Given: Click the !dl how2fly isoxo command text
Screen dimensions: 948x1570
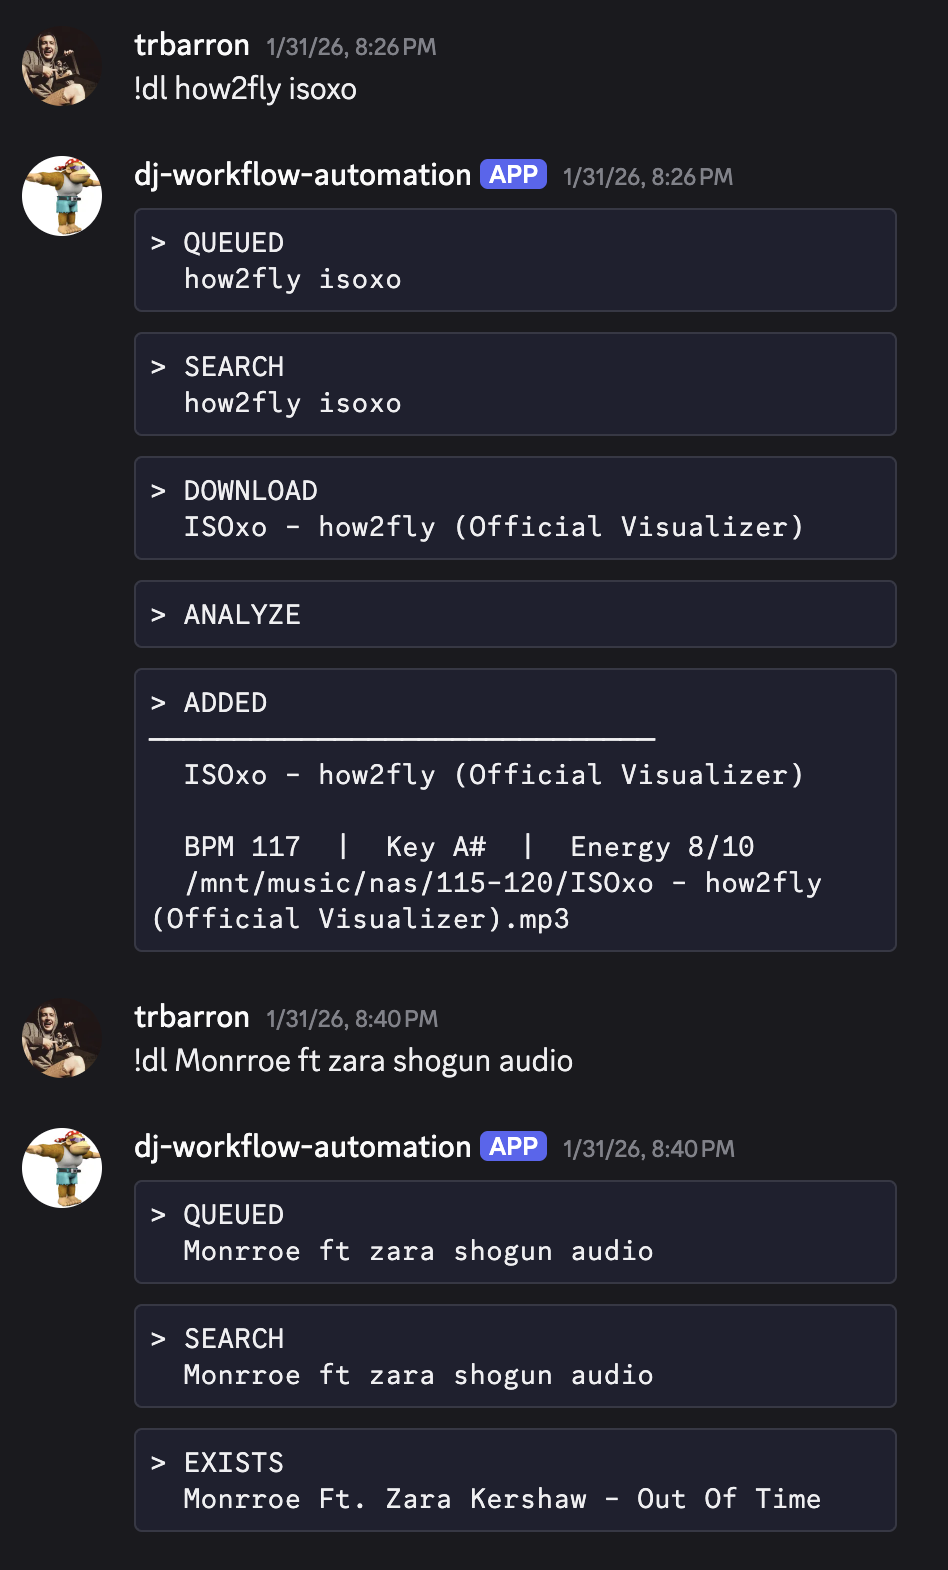Looking at the screenshot, I should [x=246, y=89].
